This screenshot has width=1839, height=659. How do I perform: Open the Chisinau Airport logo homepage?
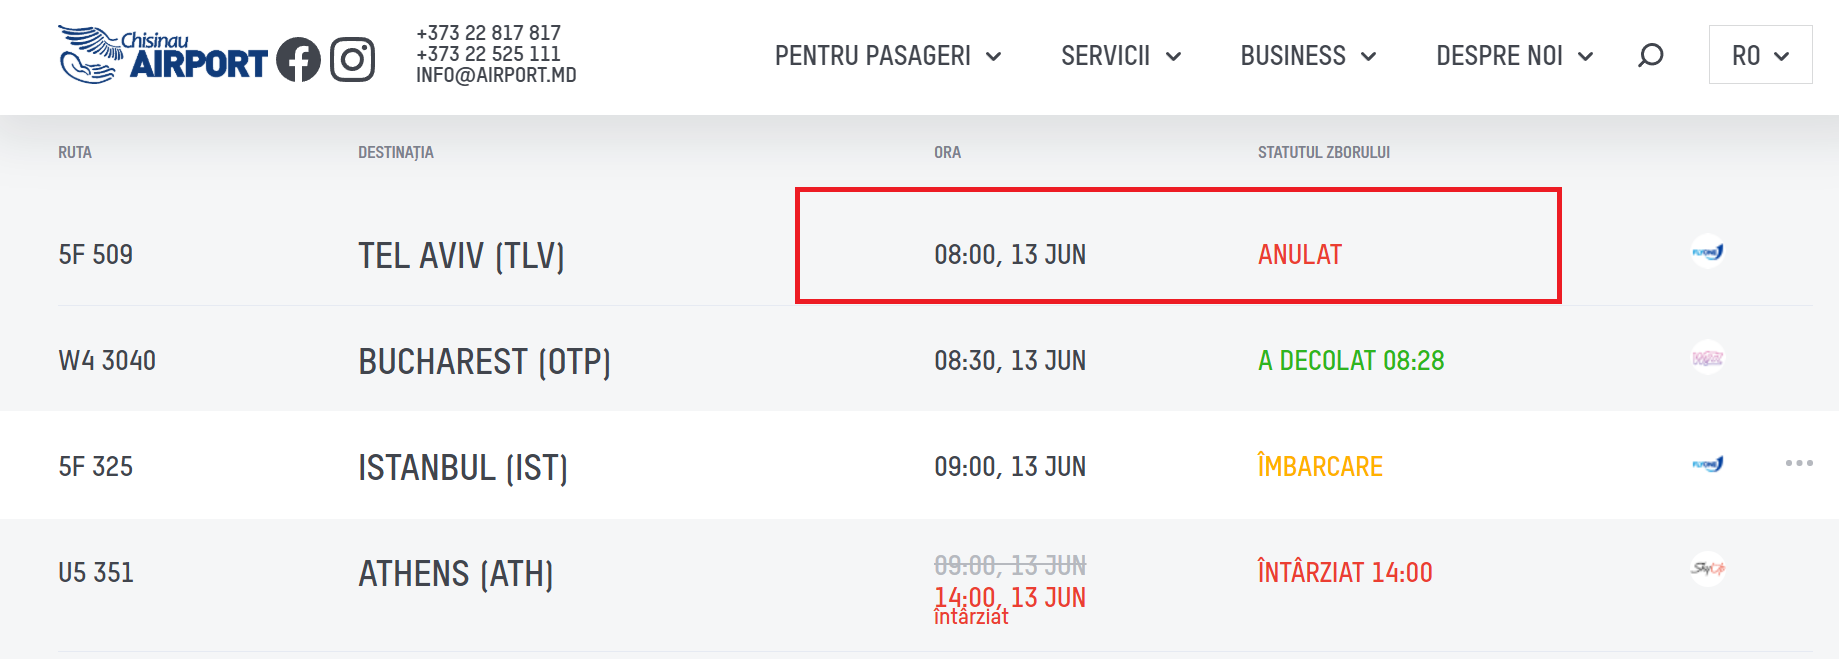pyautogui.click(x=163, y=55)
